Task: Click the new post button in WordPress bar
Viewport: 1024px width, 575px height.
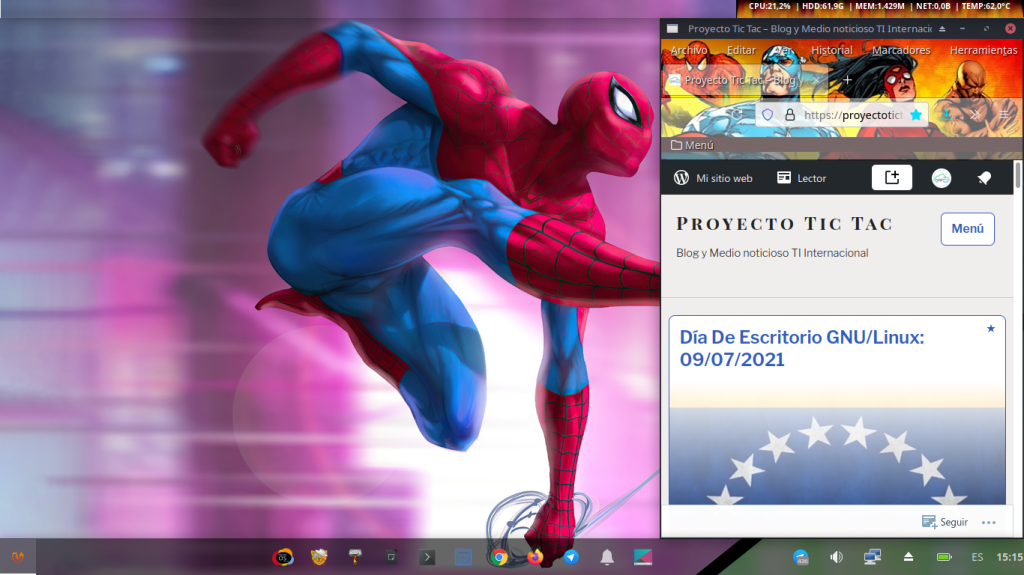Action: [892, 178]
